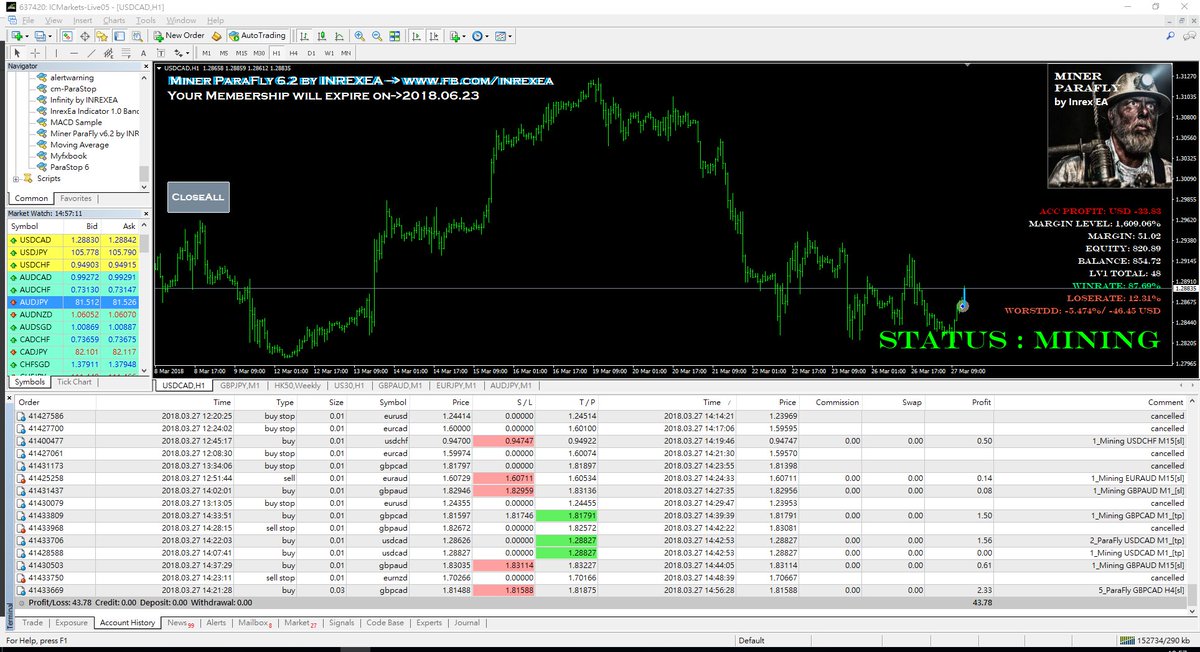1200x652 pixels.
Task: Close the Navigator panel
Action: 146,66
